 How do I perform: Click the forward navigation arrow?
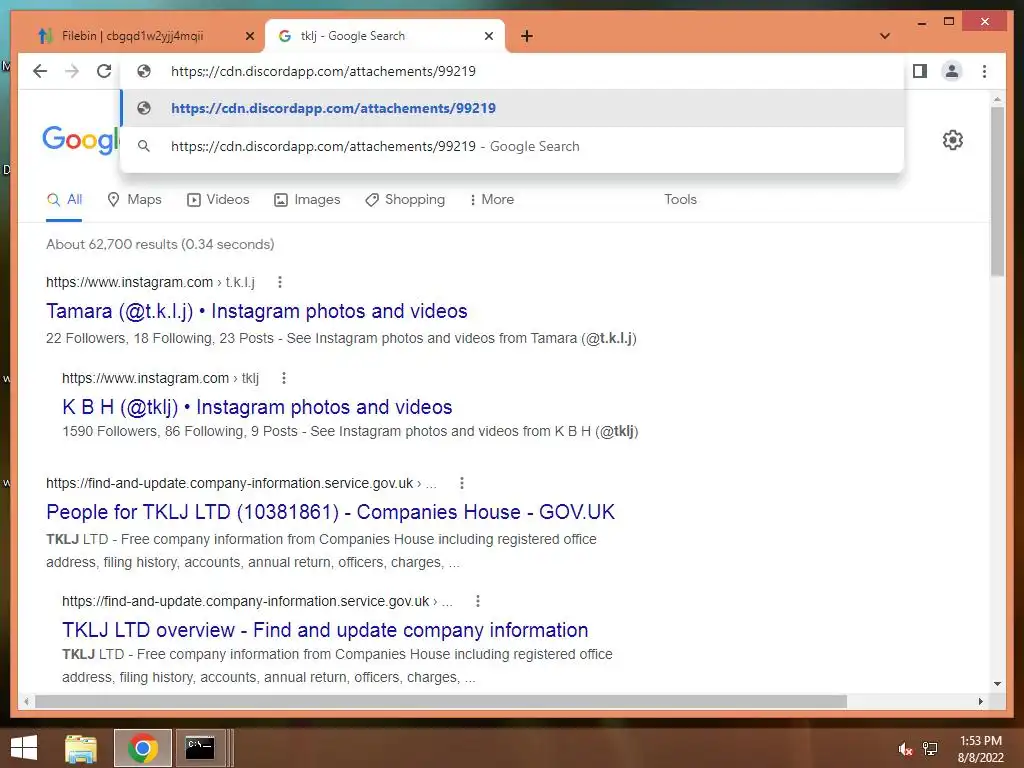[72, 71]
